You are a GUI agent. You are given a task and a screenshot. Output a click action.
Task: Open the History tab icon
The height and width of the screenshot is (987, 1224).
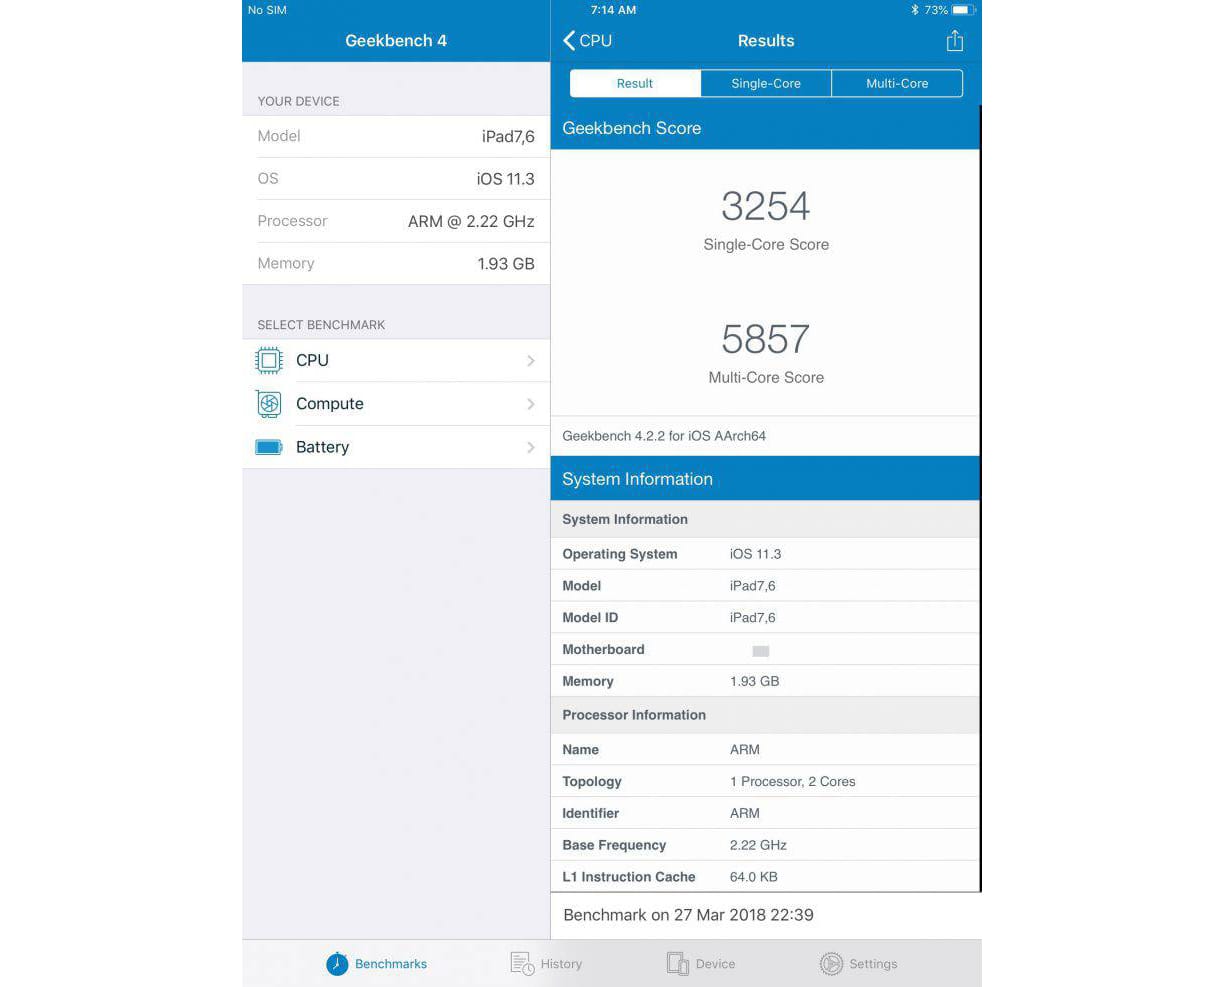point(522,964)
